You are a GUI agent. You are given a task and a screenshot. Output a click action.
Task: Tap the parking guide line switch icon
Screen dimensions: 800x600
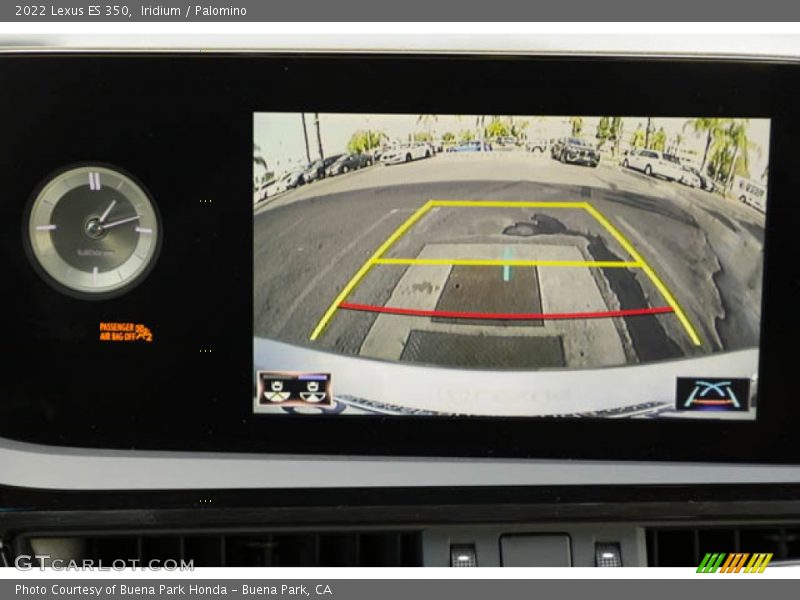[713, 394]
